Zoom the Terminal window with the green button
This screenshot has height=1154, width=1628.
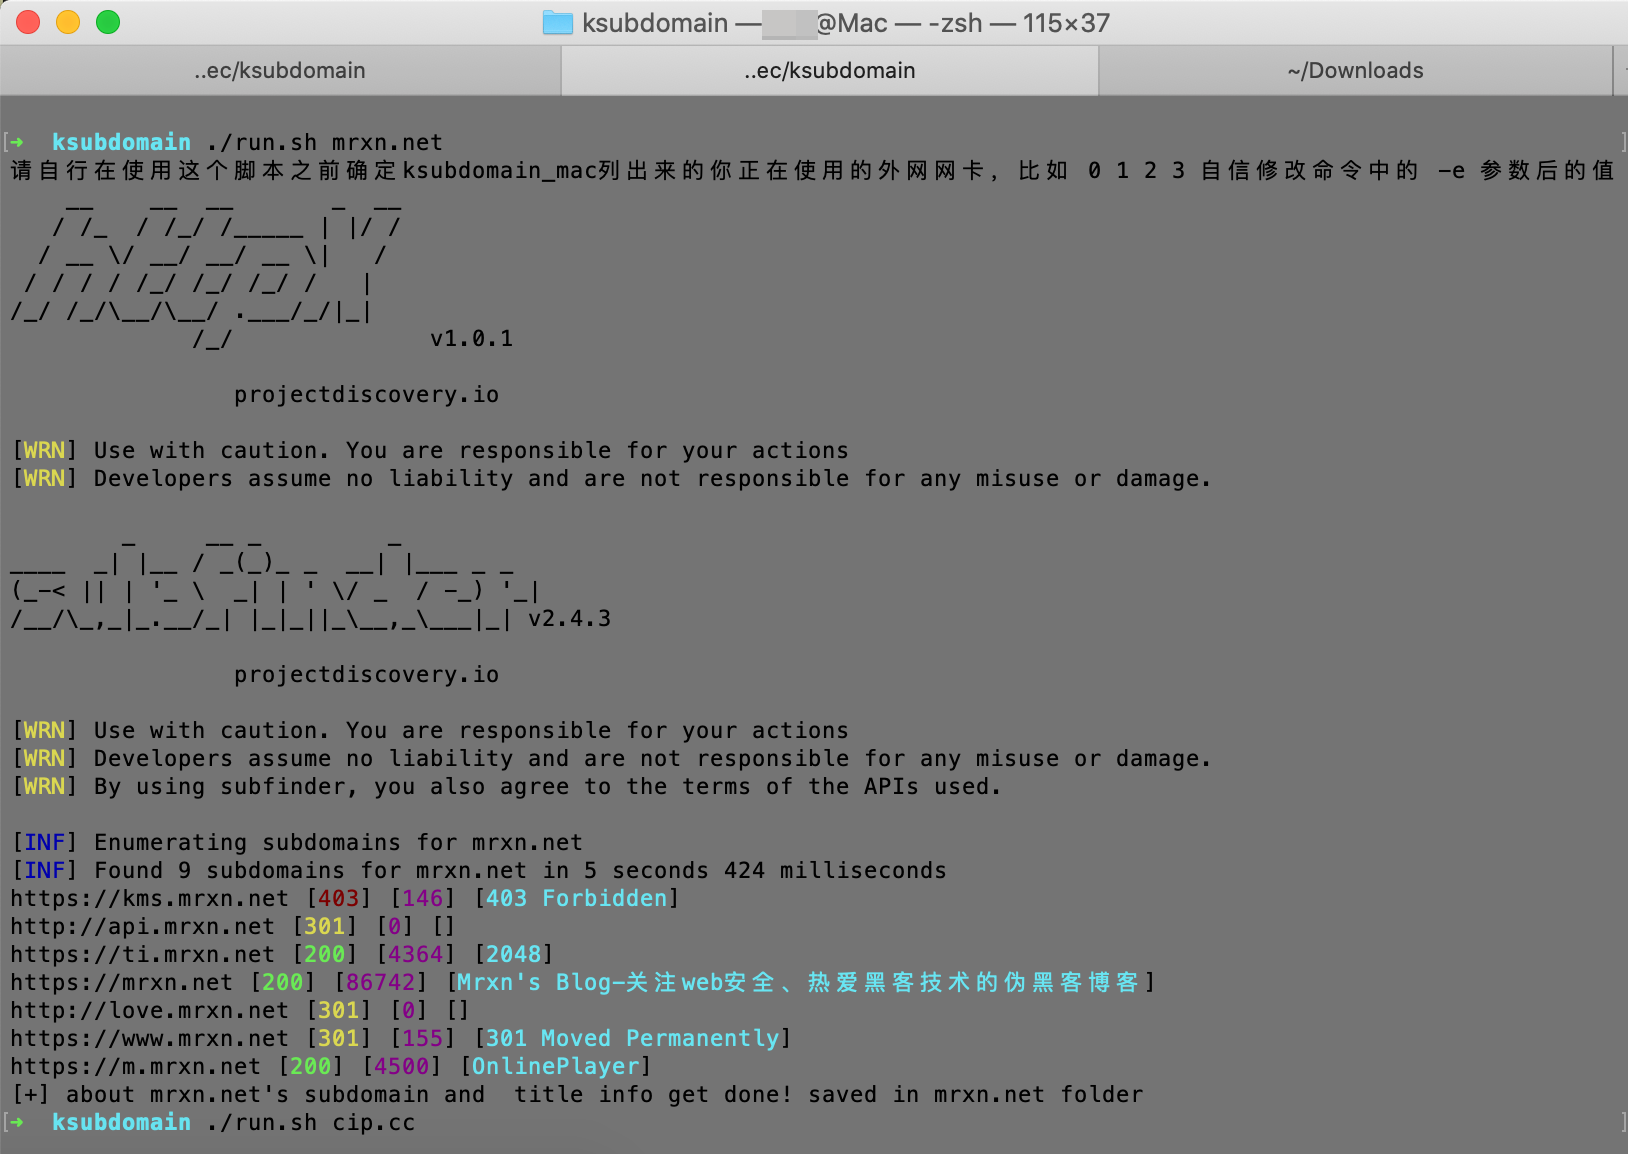click(108, 22)
